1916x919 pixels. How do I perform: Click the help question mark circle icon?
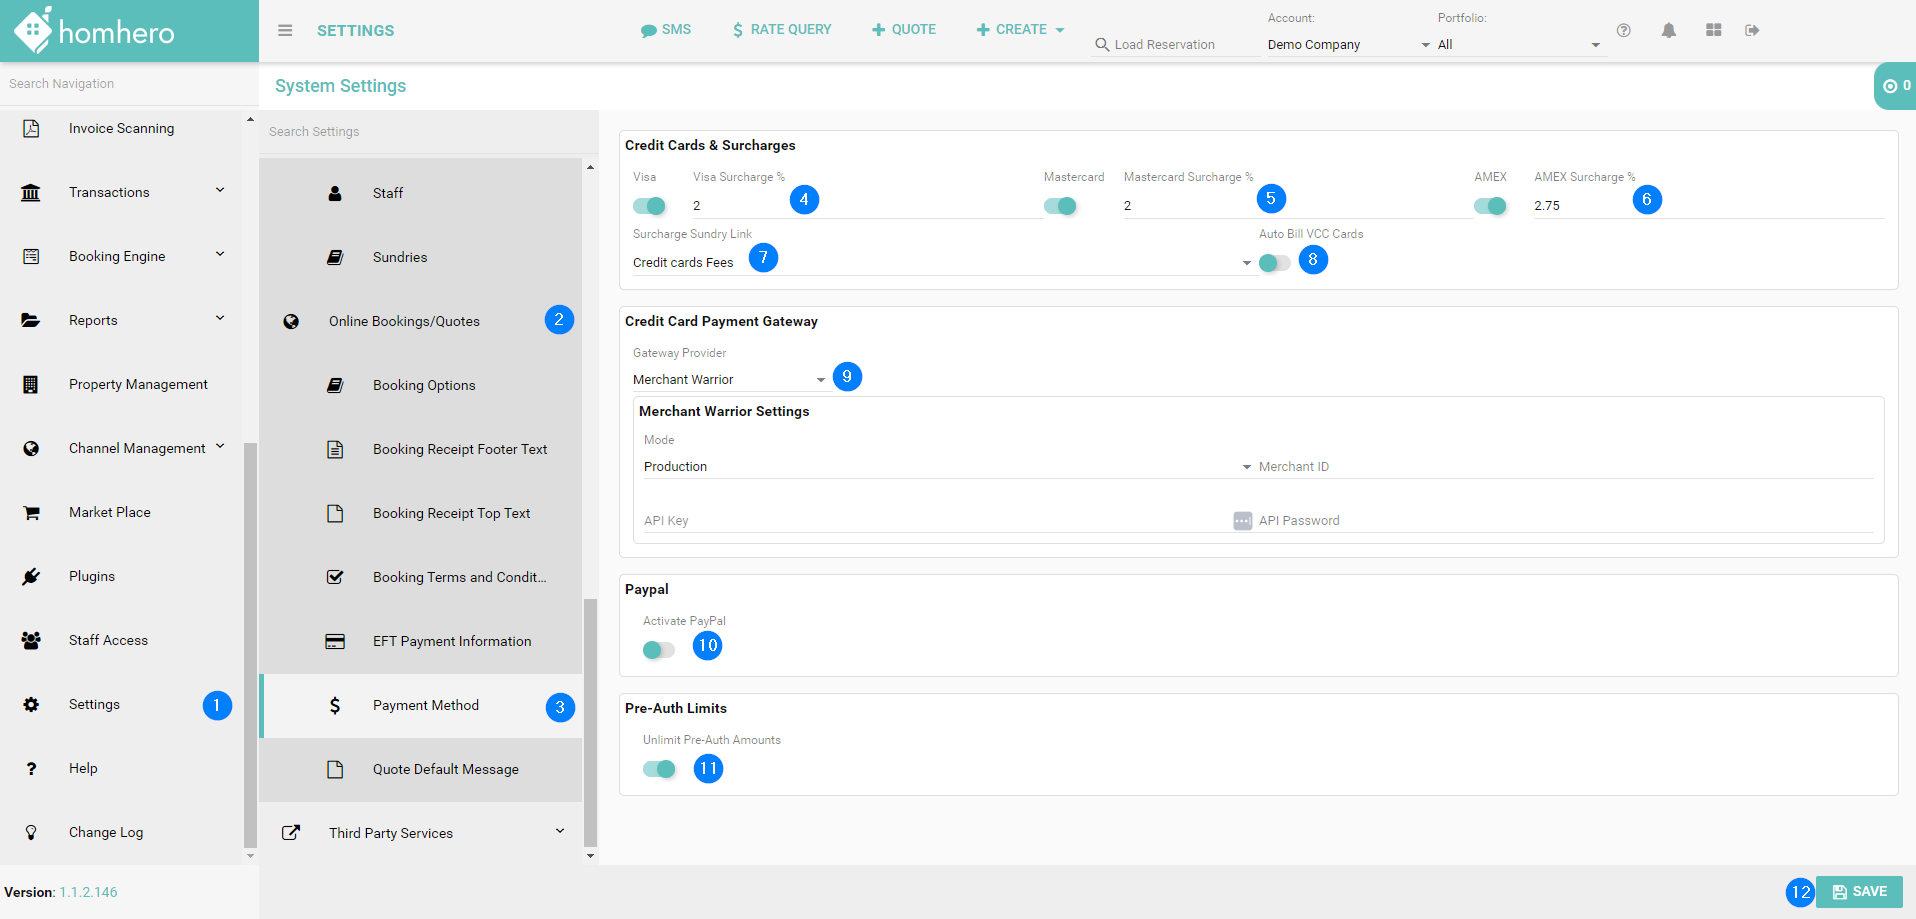click(x=1624, y=30)
